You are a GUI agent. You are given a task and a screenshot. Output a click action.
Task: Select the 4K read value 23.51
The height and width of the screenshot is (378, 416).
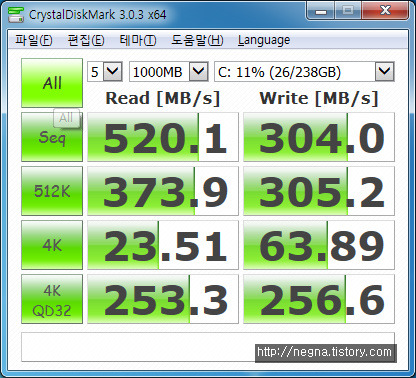(163, 245)
